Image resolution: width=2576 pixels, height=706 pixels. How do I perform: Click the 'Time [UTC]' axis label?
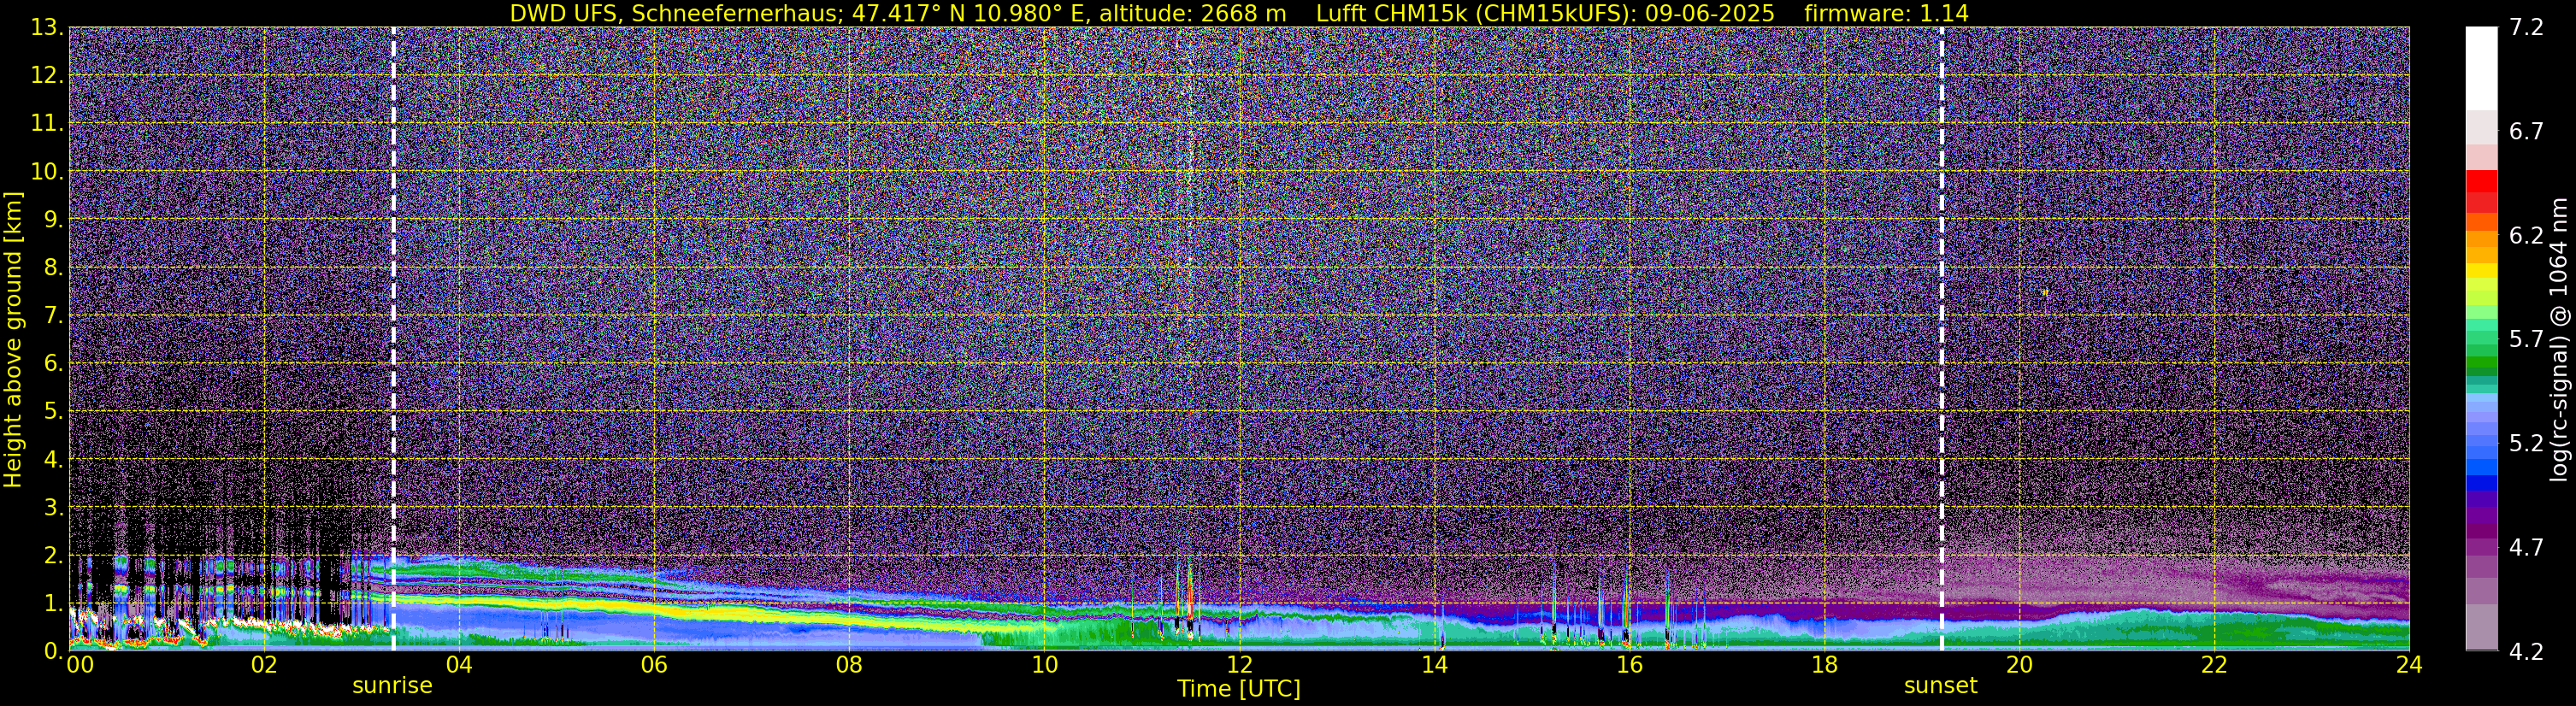(1238, 688)
